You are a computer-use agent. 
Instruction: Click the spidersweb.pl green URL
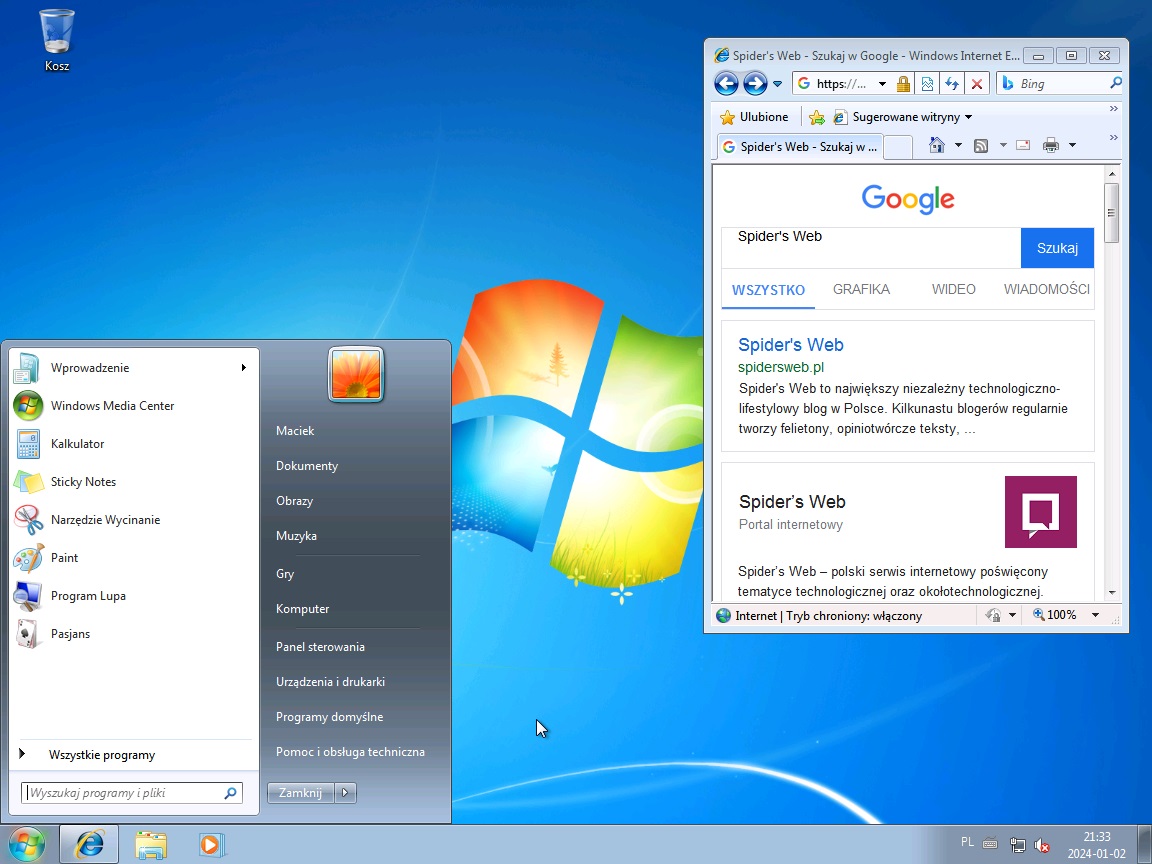click(x=781, y=367)
